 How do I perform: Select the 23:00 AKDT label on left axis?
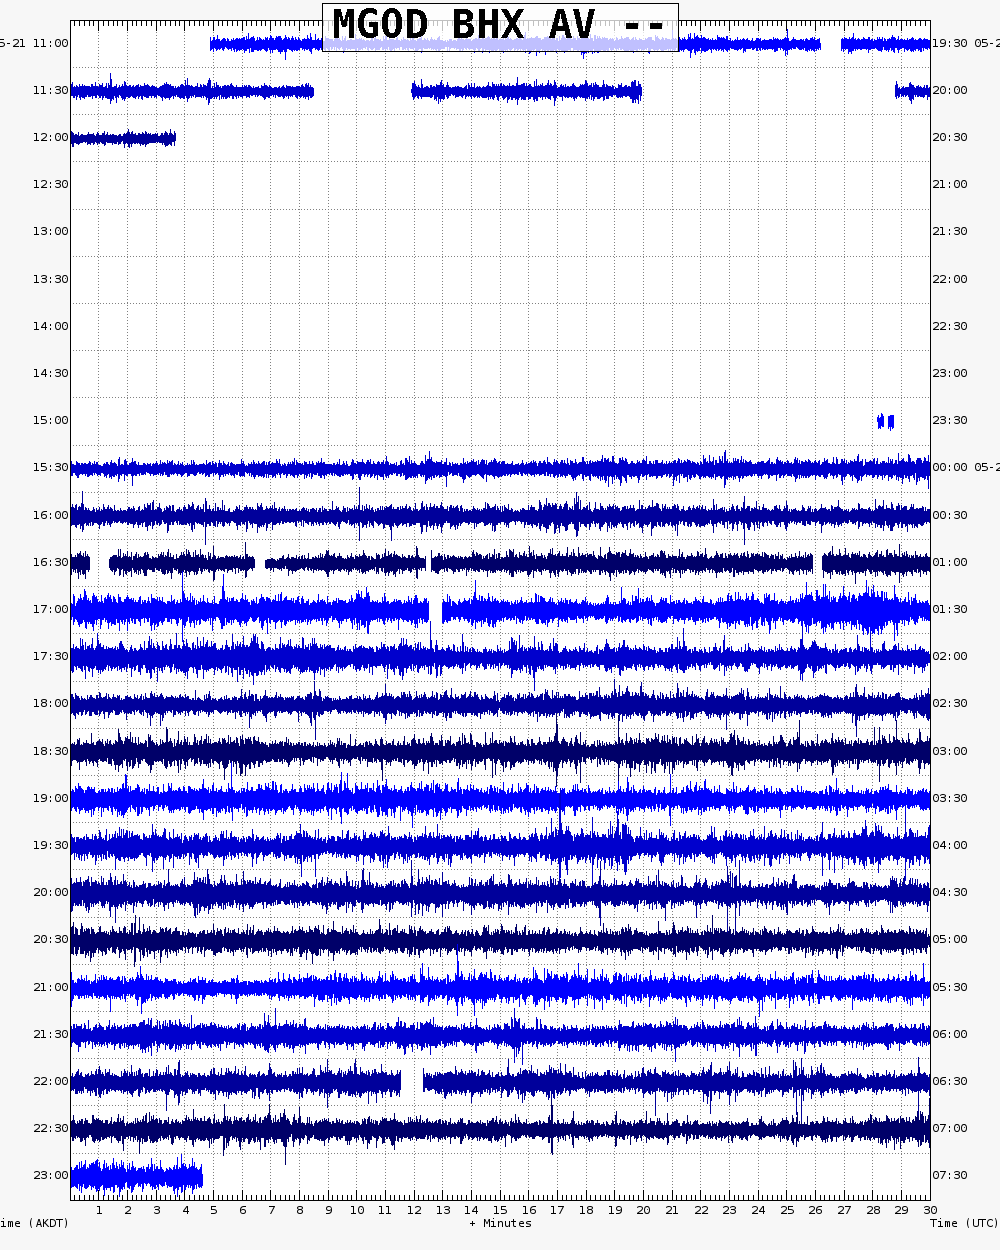point(50,1175)
